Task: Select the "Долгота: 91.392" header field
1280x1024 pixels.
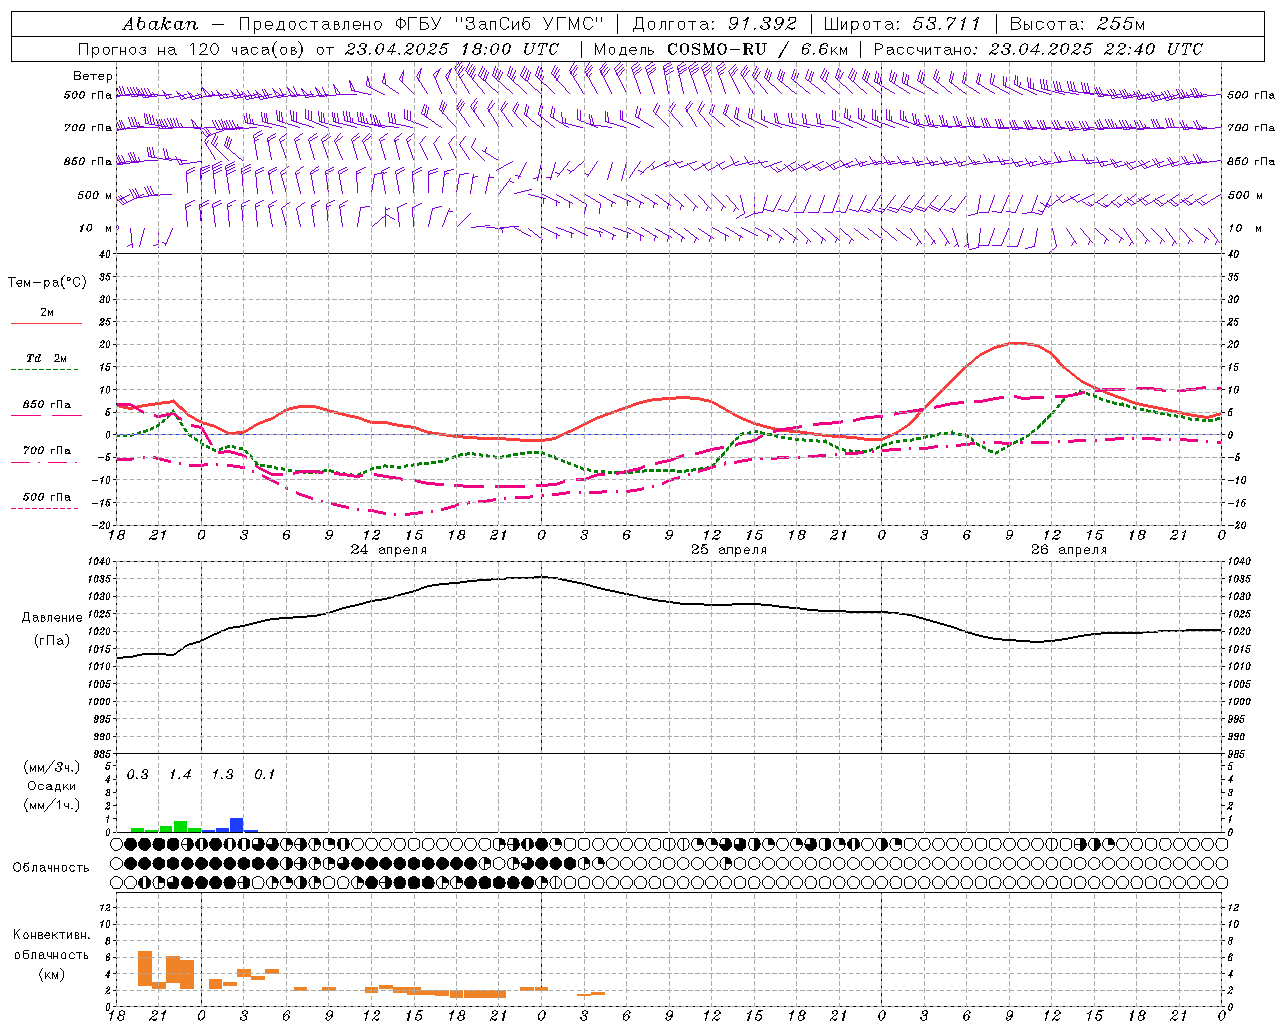Action: [715, 24]
